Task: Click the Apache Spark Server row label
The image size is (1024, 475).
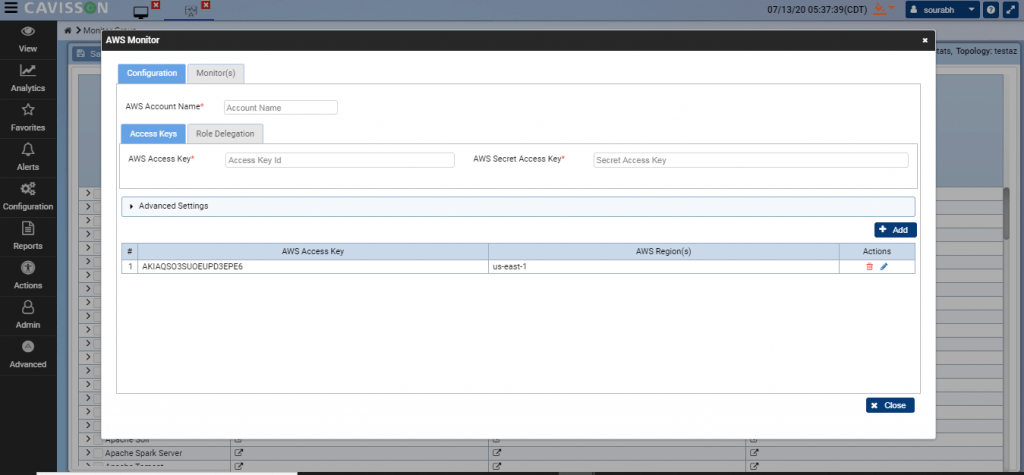Action: tap(144, 453)
